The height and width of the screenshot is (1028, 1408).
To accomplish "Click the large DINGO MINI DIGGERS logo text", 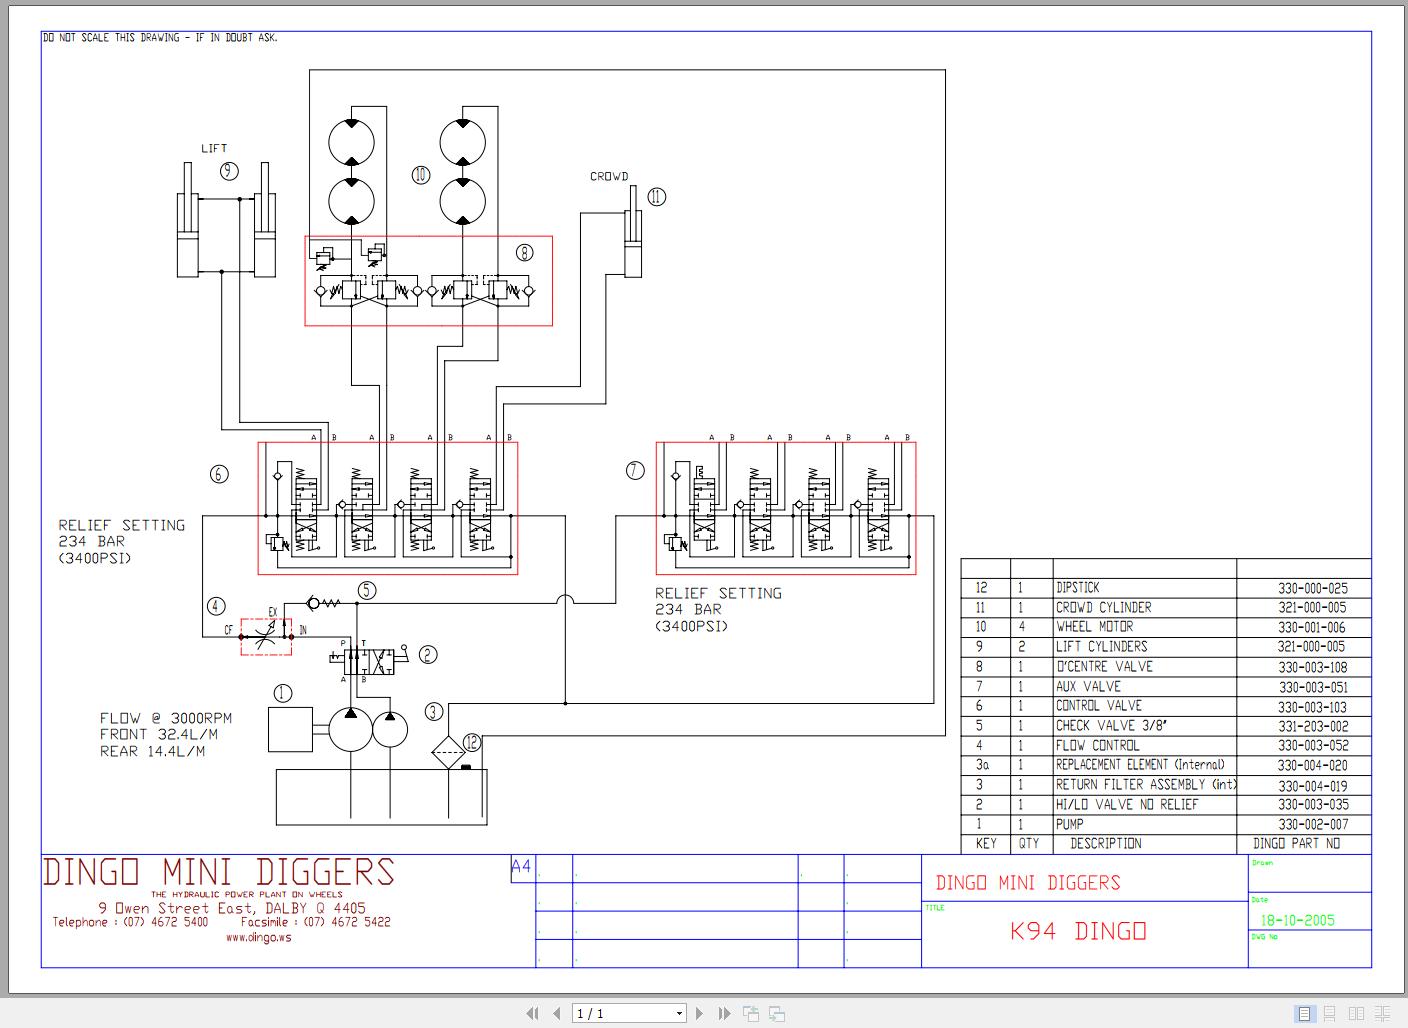I will (219, 872).
